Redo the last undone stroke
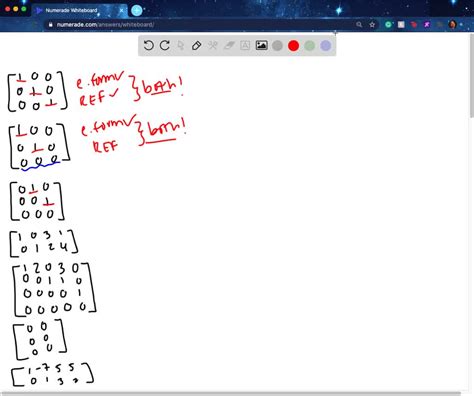The height and width of the screenshot is (396, 474). point(165,45)
